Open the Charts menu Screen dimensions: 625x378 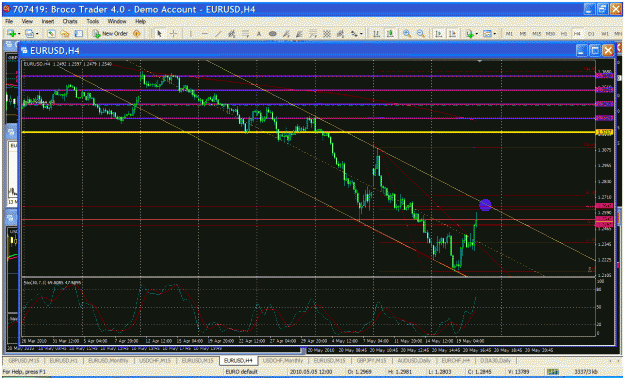pos(70,21)
